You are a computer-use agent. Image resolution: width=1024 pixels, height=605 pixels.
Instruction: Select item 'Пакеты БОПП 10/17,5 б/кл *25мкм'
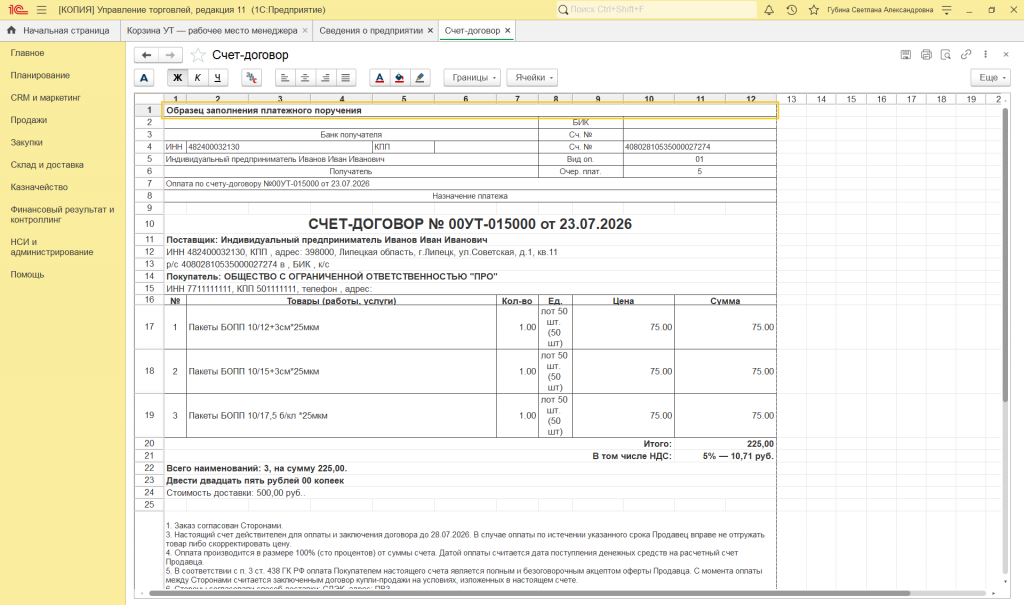(x=341, y=416)
